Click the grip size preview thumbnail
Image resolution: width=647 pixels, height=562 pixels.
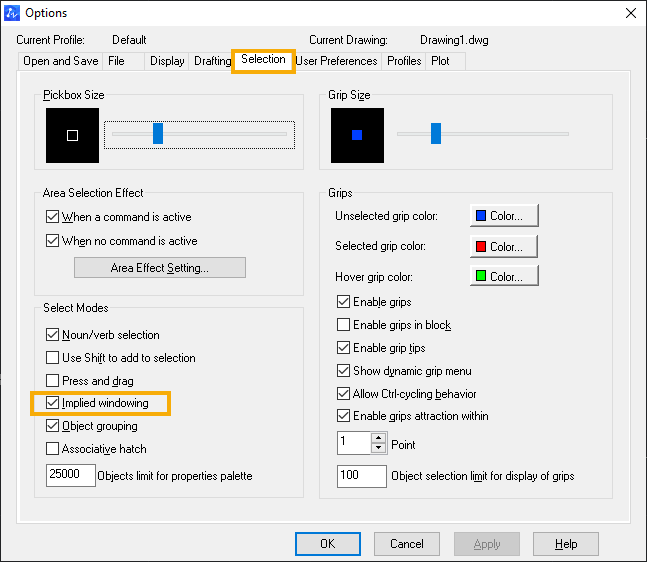[357, 135]
